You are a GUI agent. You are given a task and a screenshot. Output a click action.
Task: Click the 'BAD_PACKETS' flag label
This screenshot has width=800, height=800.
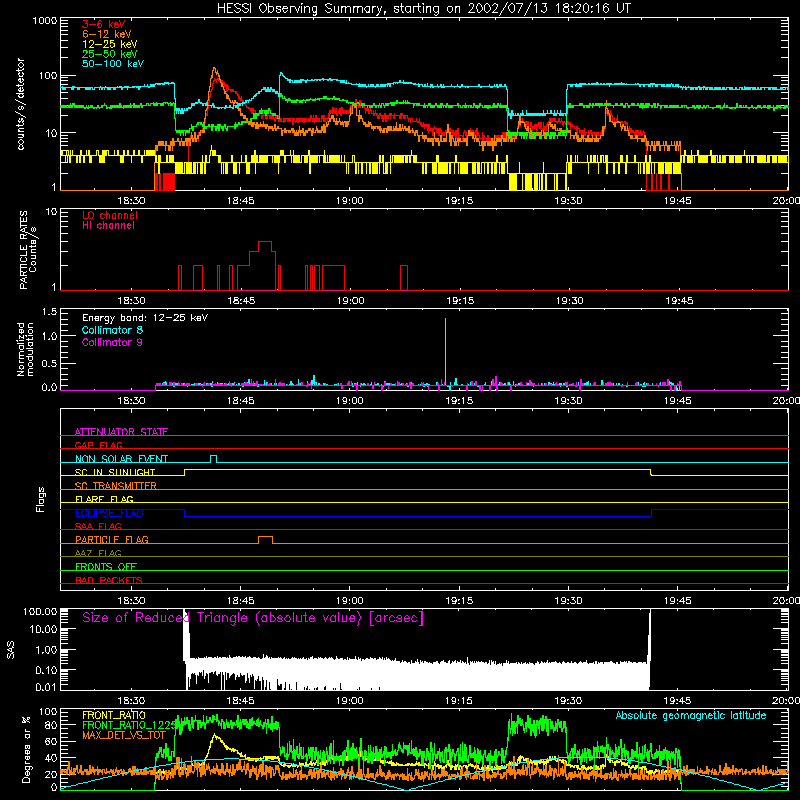(109, 580)
